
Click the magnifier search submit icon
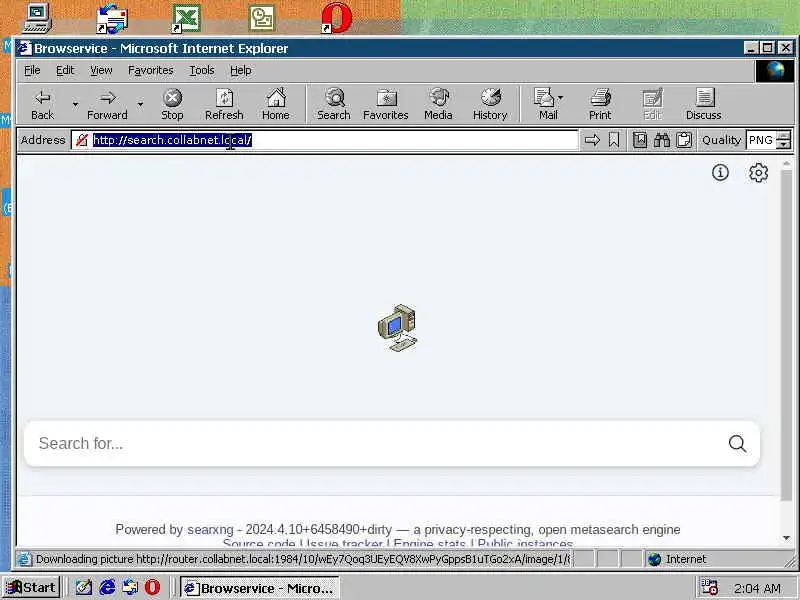(737, 443)
